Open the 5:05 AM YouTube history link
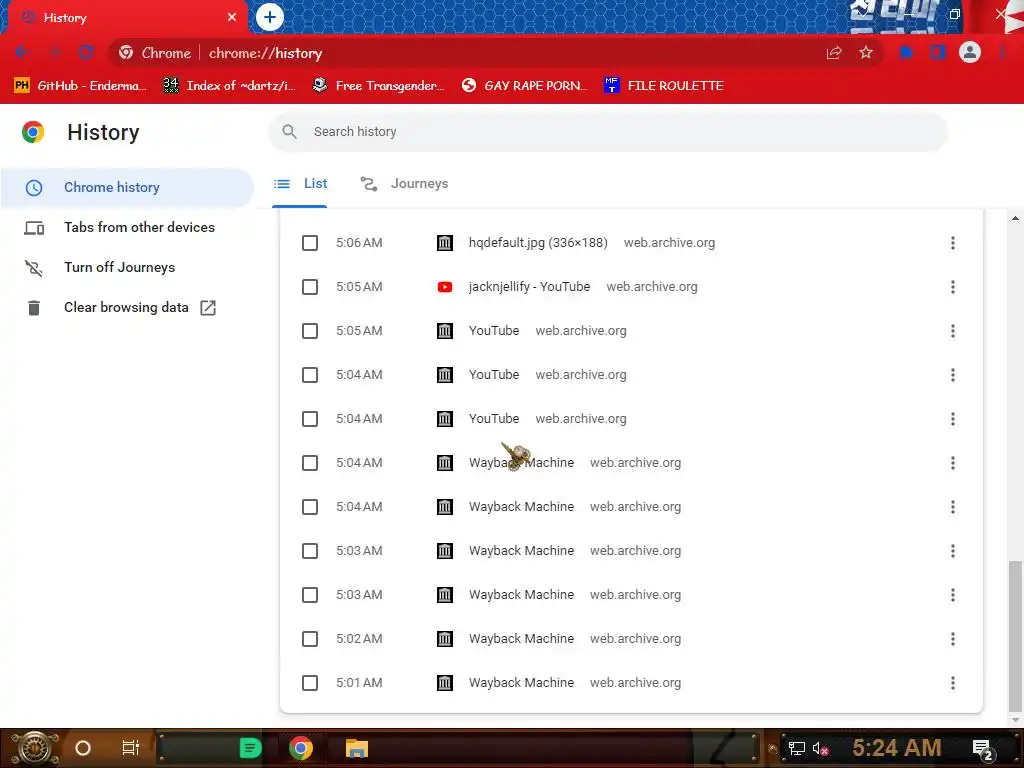This screenshot has width=1024, height=768. (x=494, y=331)
